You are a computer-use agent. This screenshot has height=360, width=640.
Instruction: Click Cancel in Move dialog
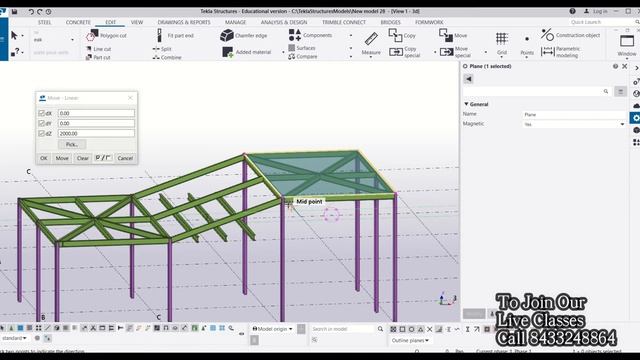[x=125, y=158]
